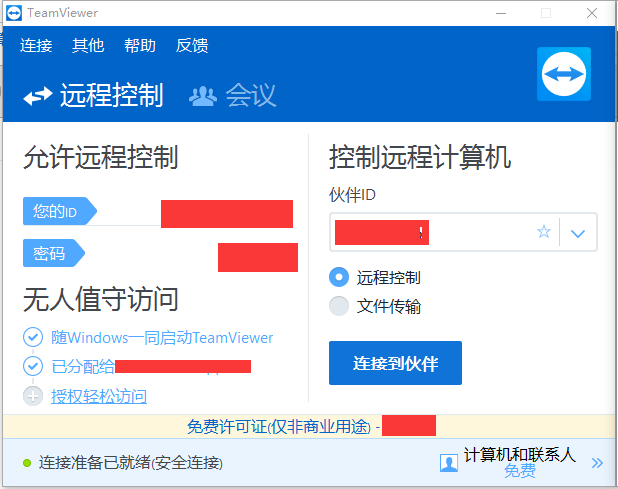The height and width of the screenshot is (489, 618).
Task: Close the TeamViewer window
Action: tap(592, 13)
